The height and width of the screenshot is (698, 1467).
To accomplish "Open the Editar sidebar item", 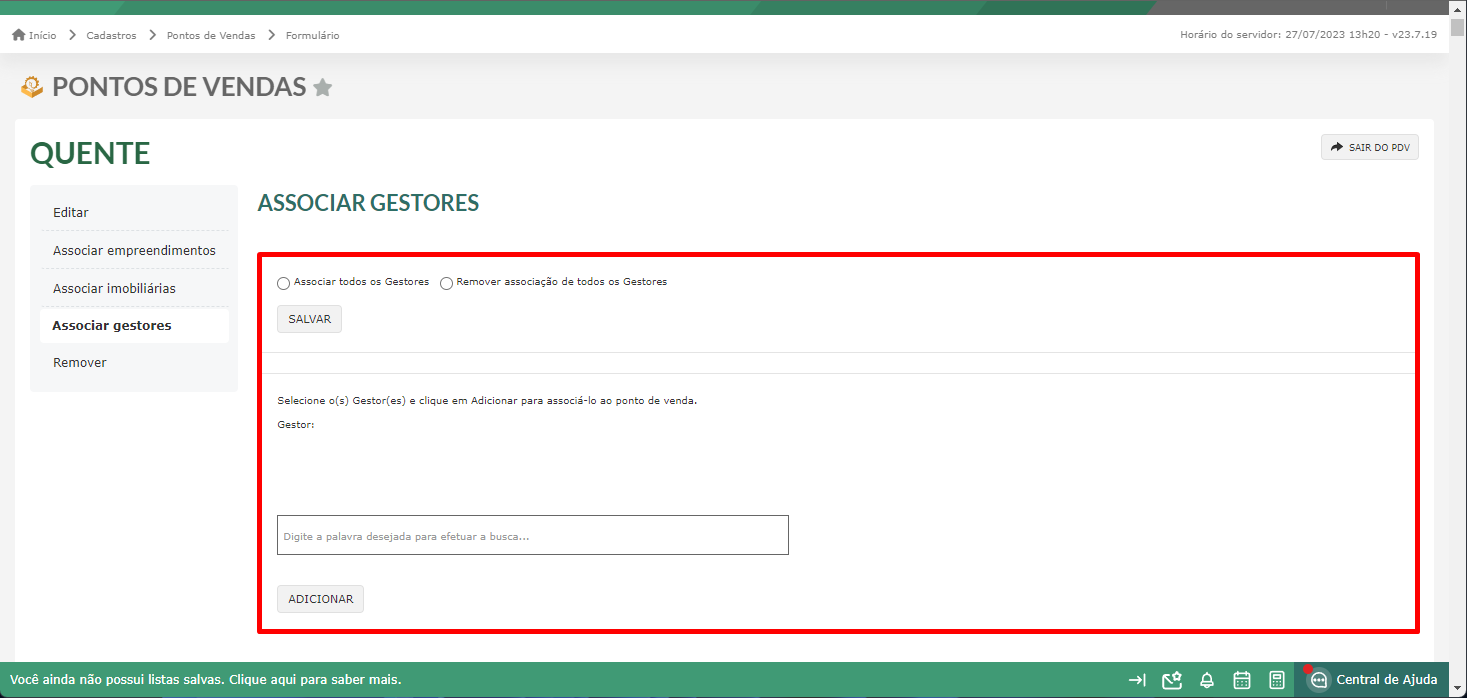I will pyautogui.click(x=134, y=212).
